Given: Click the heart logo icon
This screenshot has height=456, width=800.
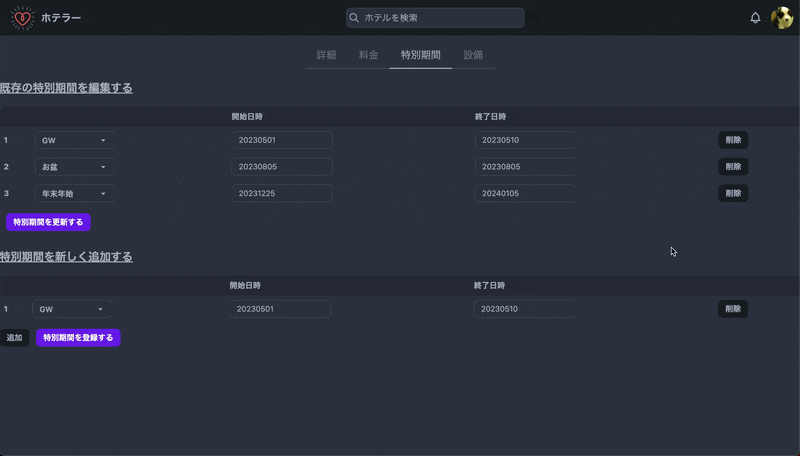Looking at the screenshot, I should (22, 18).
